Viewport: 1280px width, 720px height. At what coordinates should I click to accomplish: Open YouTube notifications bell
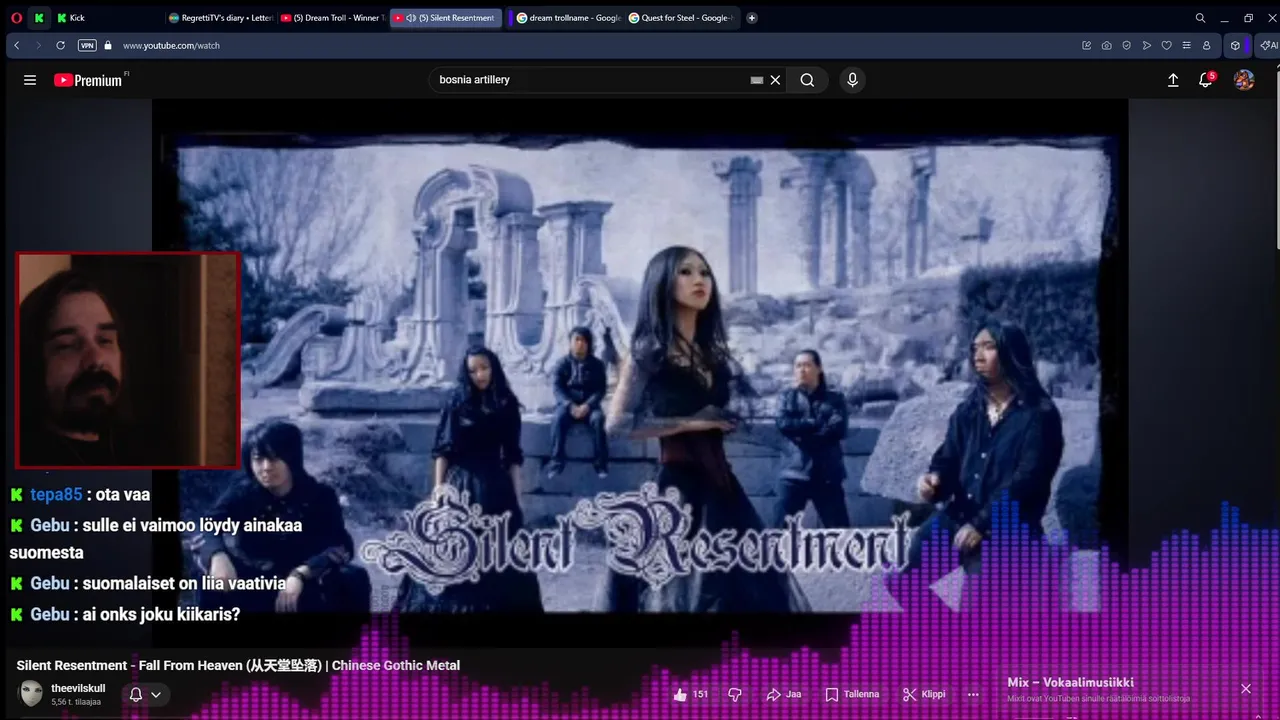tap(1206, 80)
